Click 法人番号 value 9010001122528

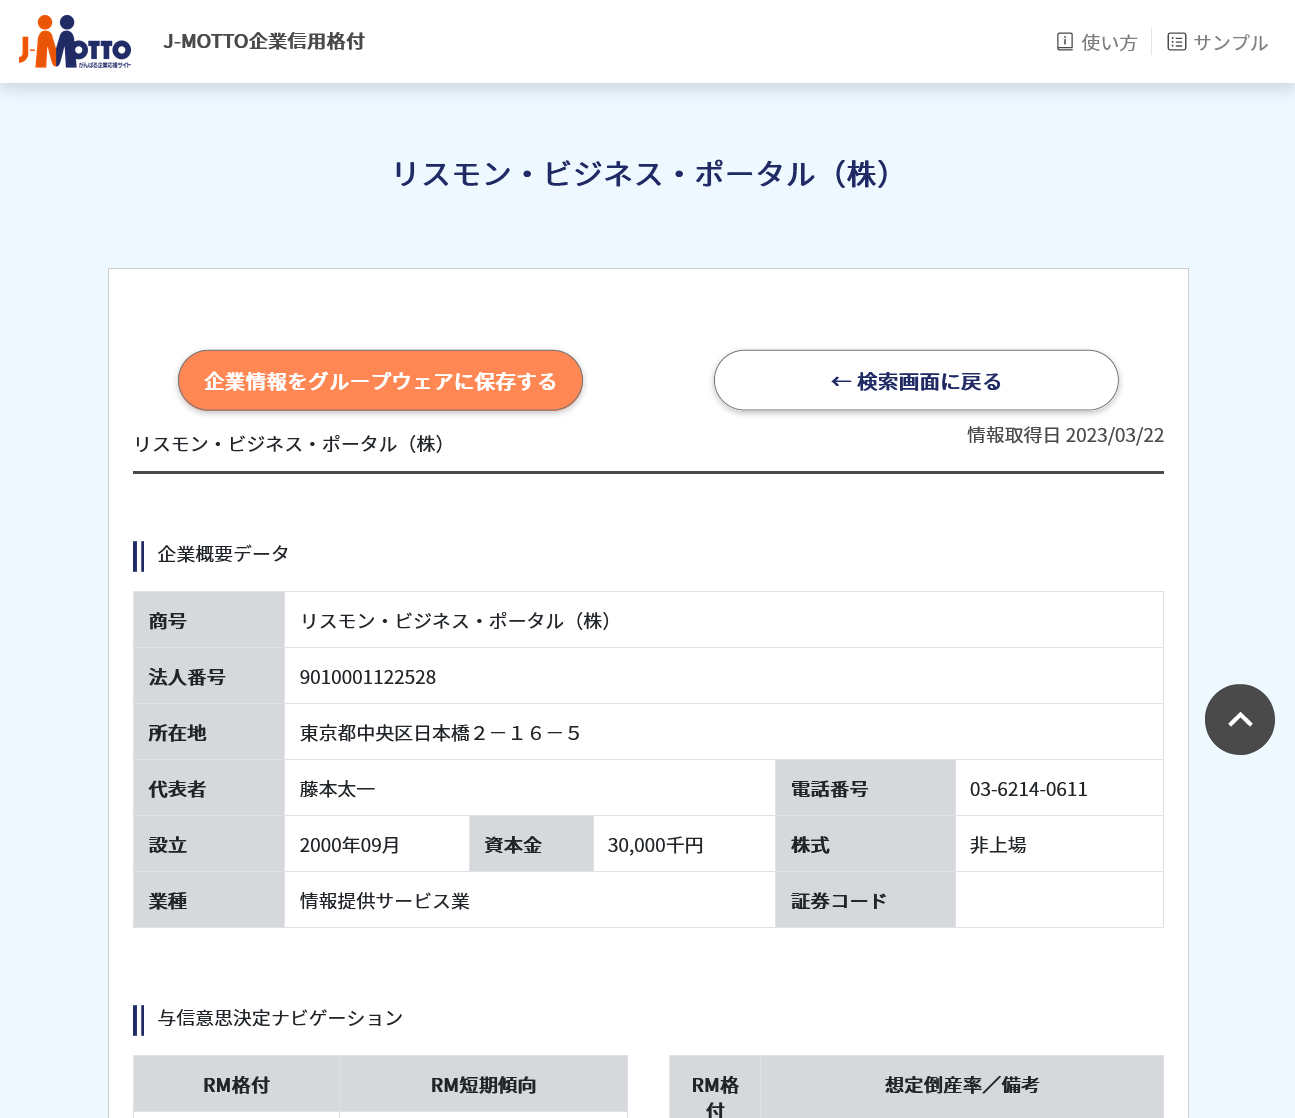click(368, 677)
